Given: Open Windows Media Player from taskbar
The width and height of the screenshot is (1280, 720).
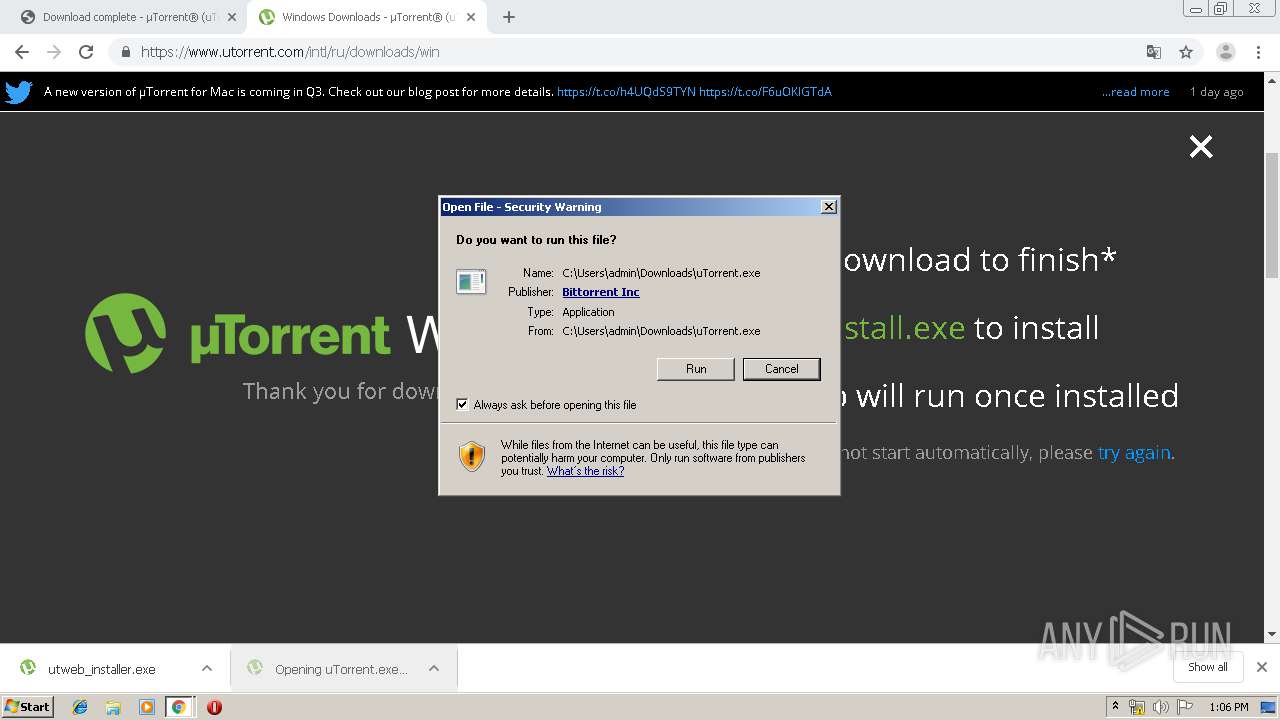Looking at the screenshot, I should (x=146, y=707).
